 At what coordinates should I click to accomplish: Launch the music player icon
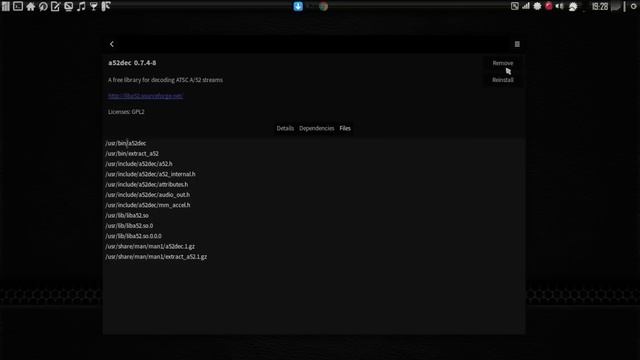(x=81, y=6)
